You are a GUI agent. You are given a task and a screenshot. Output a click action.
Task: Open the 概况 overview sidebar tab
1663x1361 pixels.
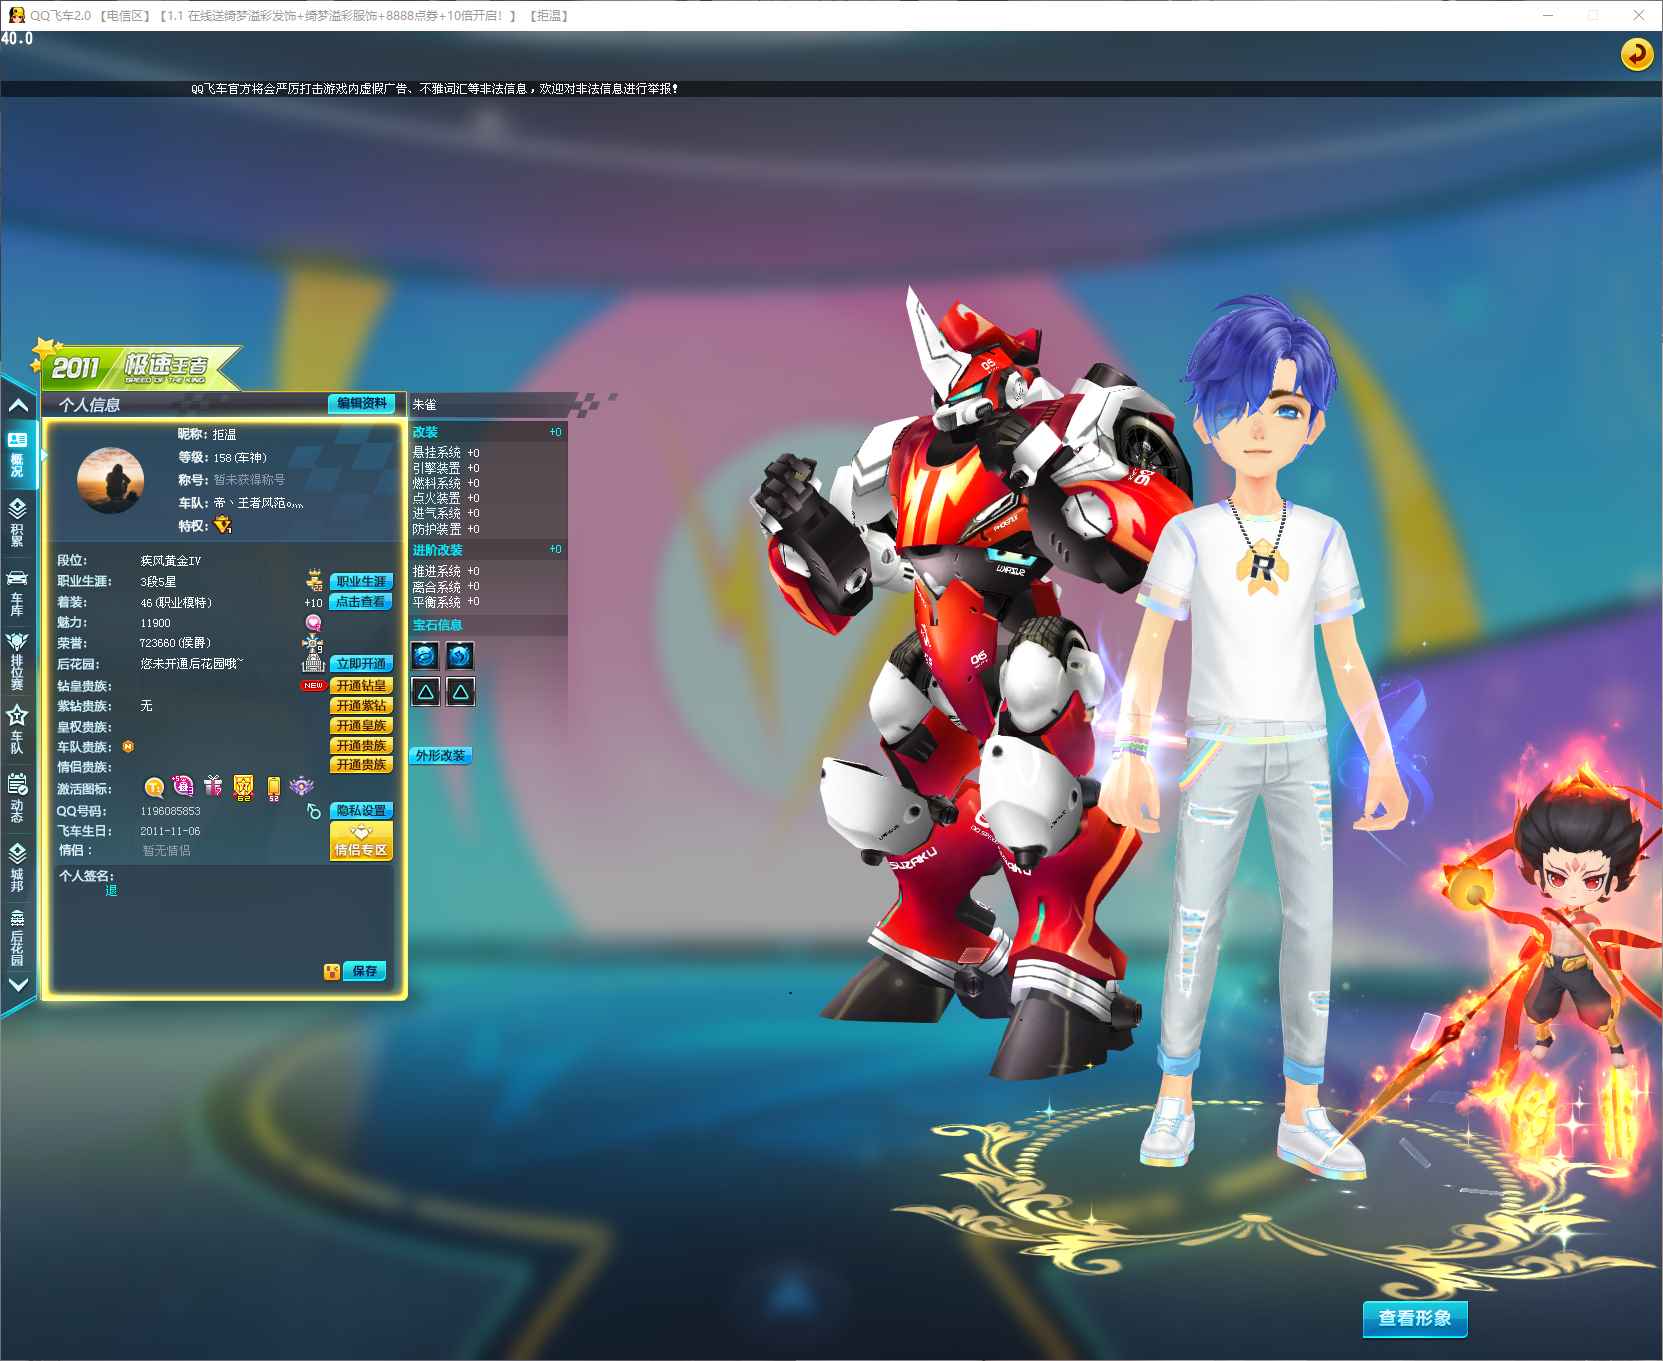pos(17,454)
